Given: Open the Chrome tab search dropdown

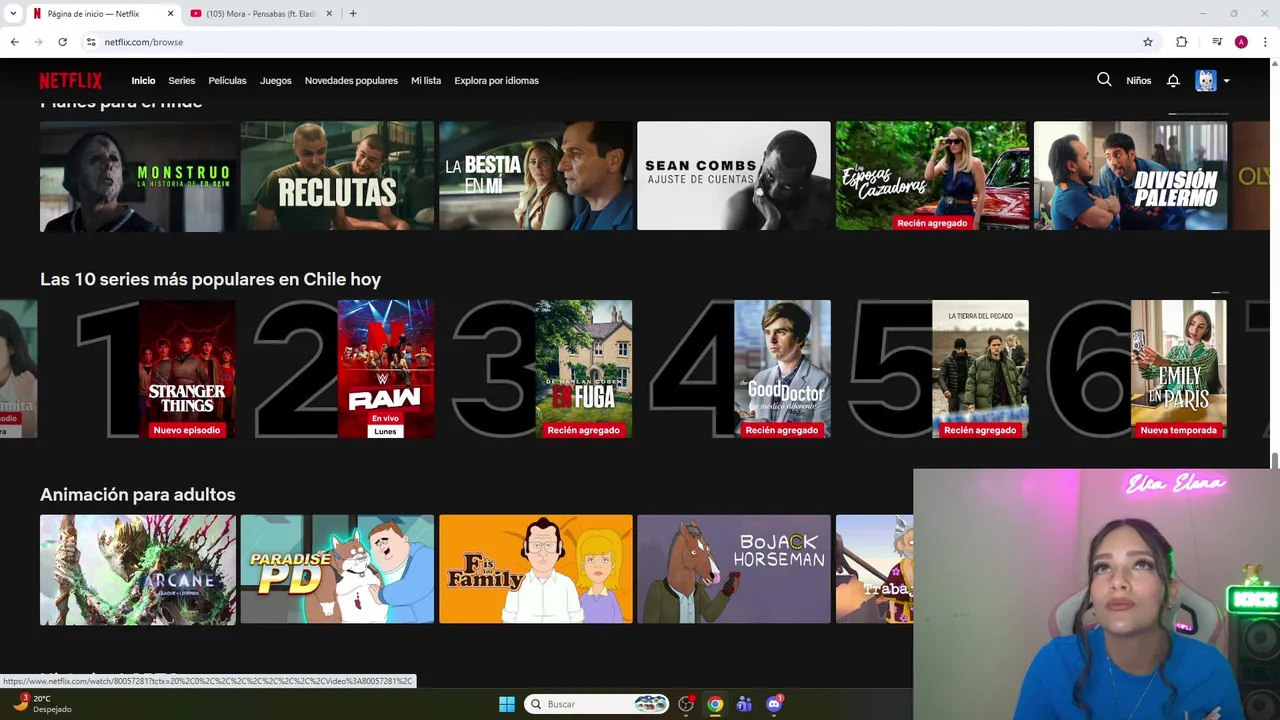Looking at the screenshot, I should pos(13,14).
